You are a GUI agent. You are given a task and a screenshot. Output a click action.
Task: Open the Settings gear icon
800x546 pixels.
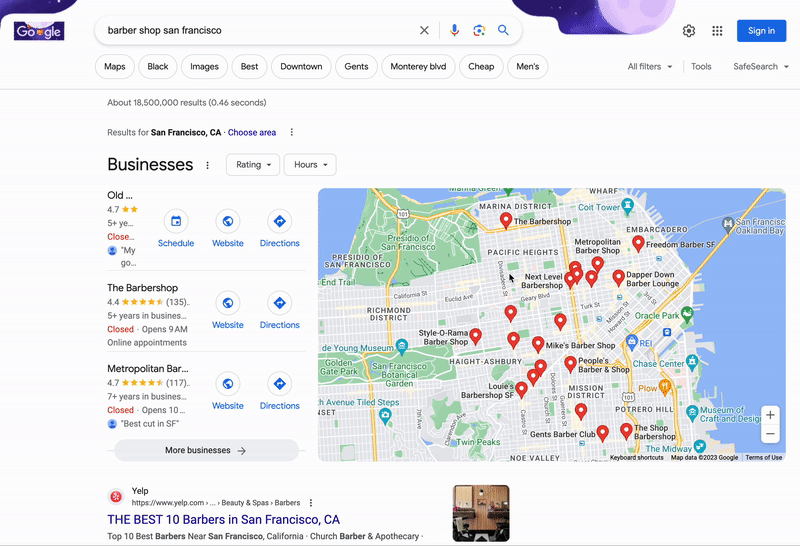click(689, 31)
